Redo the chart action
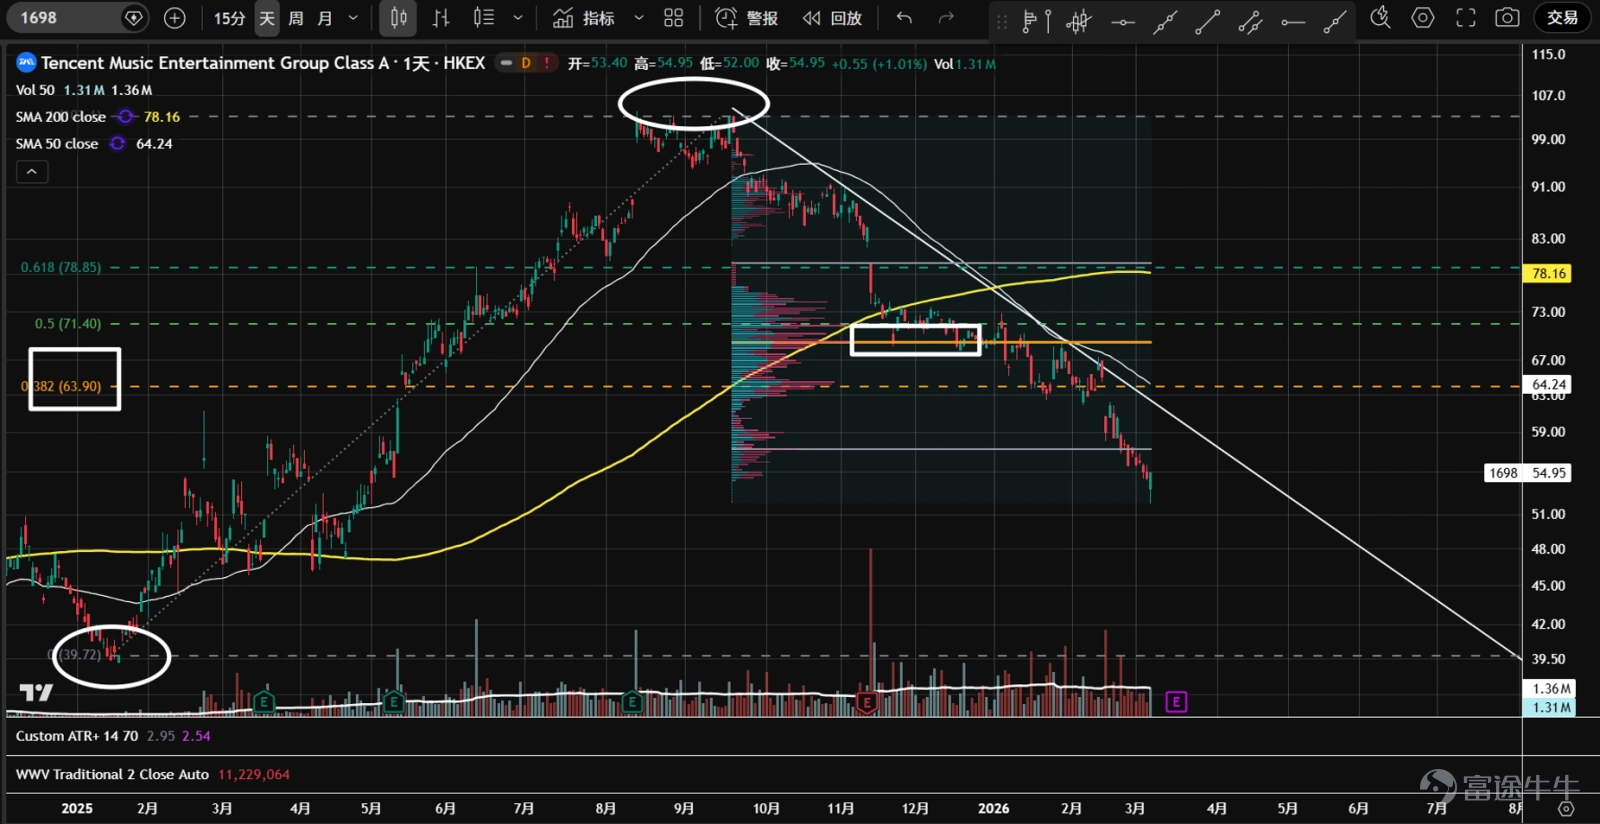Image resolution: width=1600 pixels, height=824 pixels. pos(946,18)
